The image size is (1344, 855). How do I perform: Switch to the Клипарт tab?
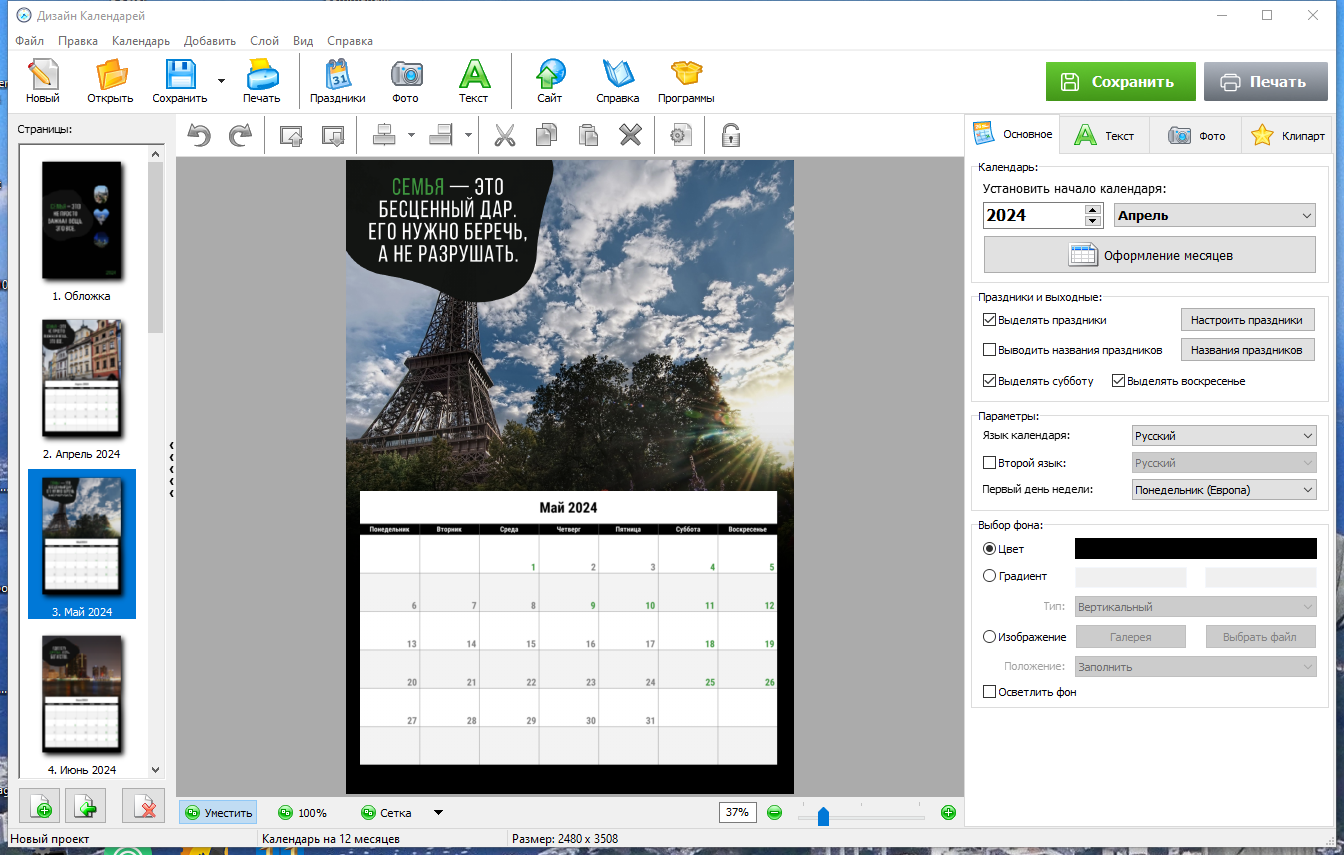click(x=1286, y=135)
